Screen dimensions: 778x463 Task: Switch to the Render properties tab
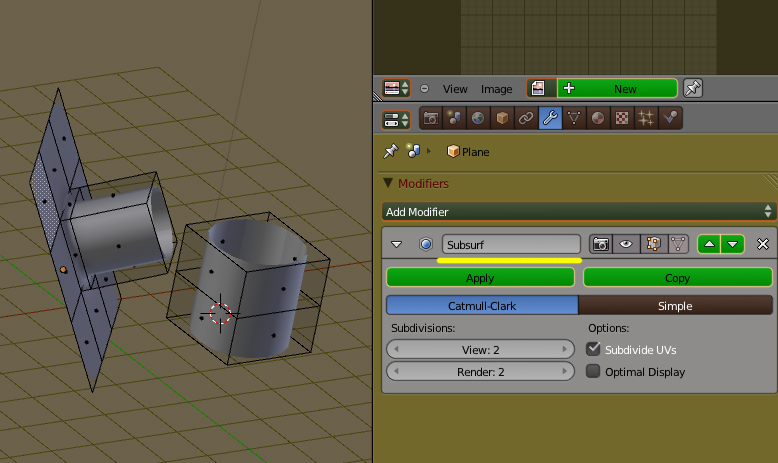[x=431, y=118]
